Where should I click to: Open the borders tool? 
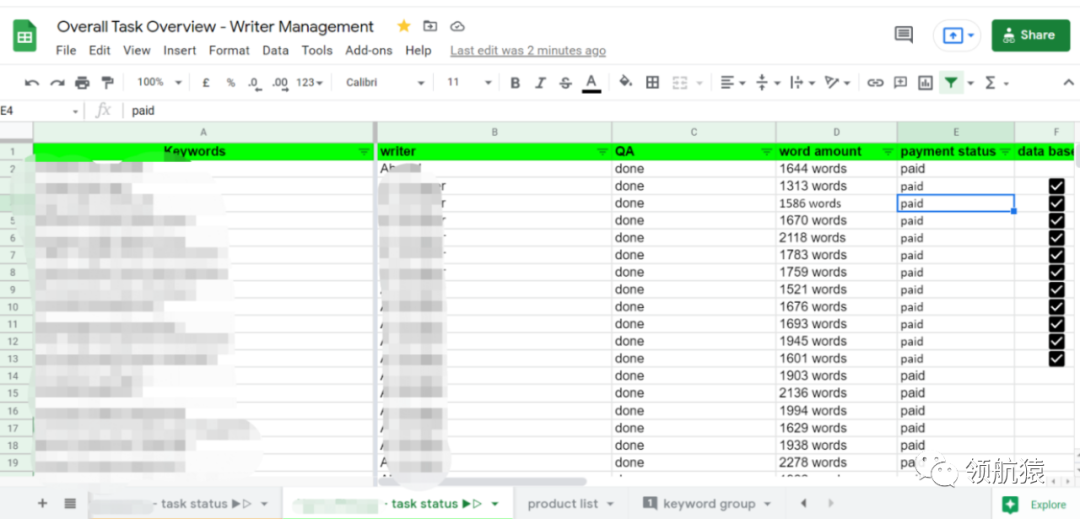click(x=652, y=83)
